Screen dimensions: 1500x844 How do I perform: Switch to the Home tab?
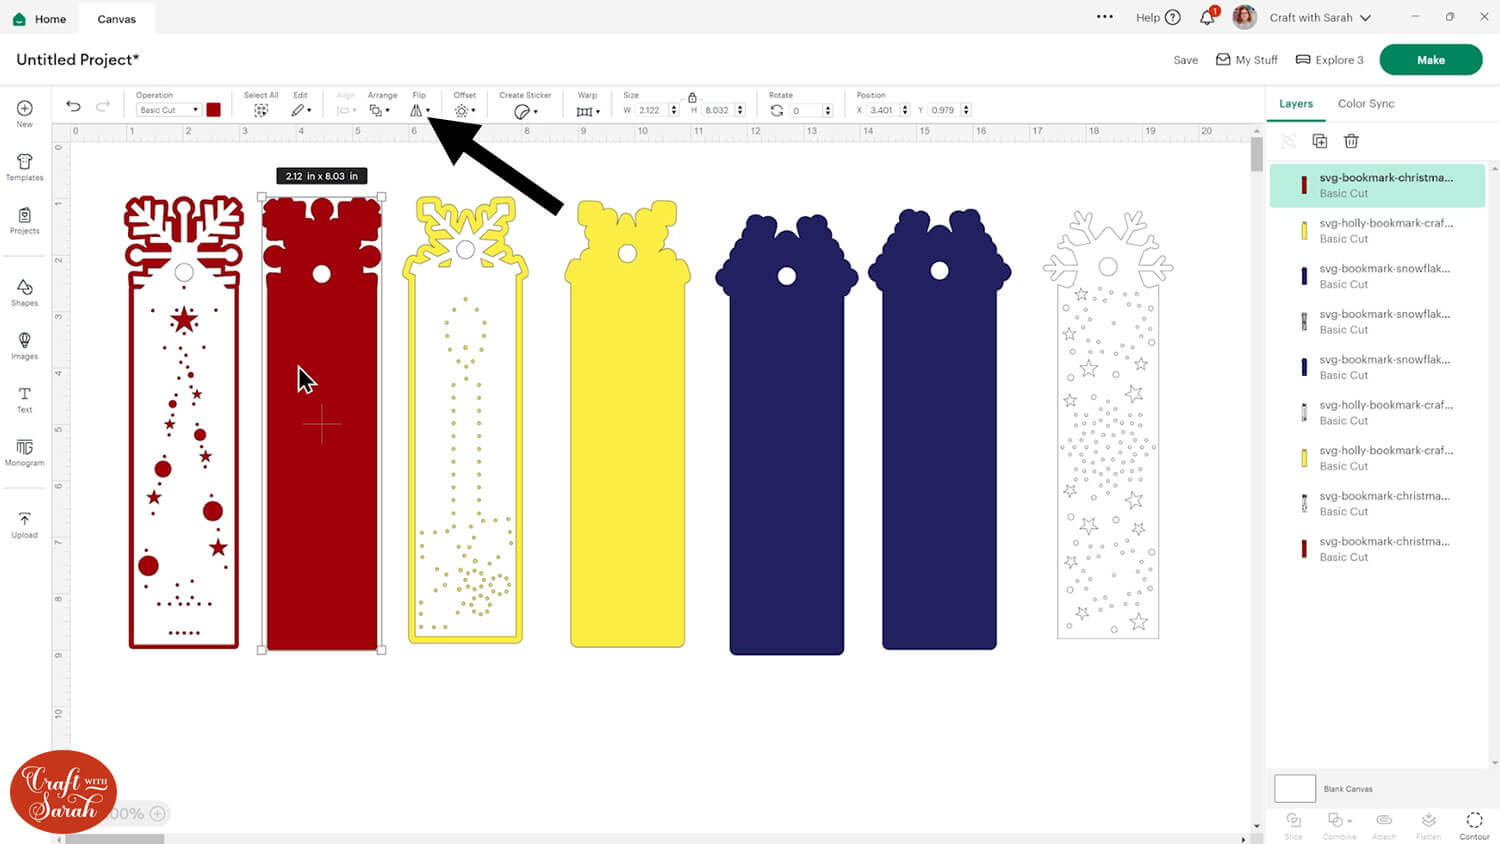[40, 19]
